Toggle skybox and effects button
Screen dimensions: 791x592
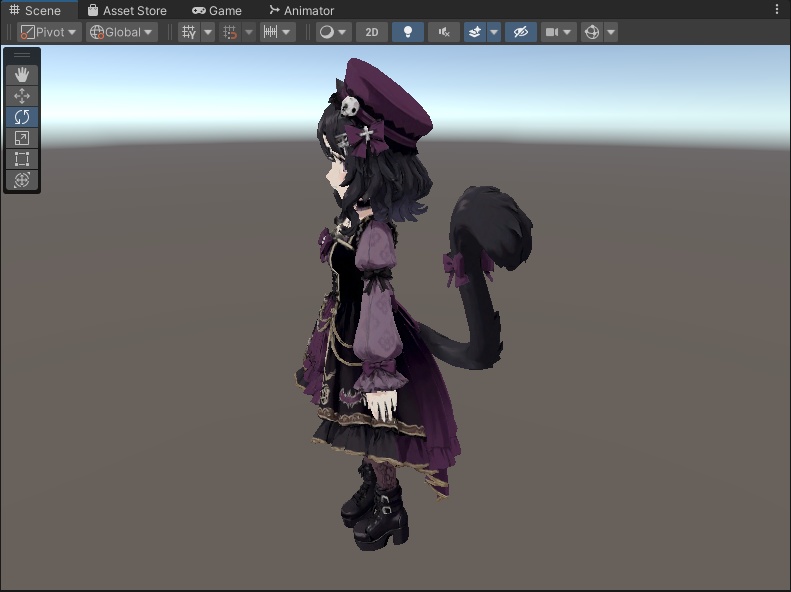click(x=475, y=32)
